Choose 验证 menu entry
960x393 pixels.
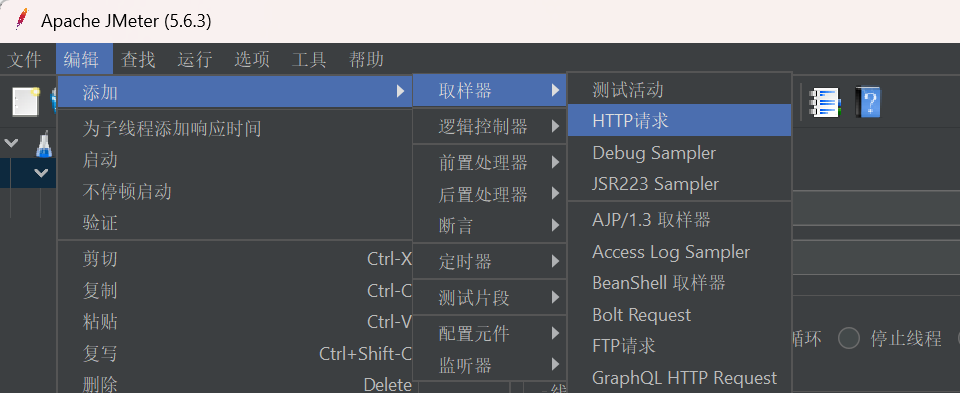[x=235, y=223]
